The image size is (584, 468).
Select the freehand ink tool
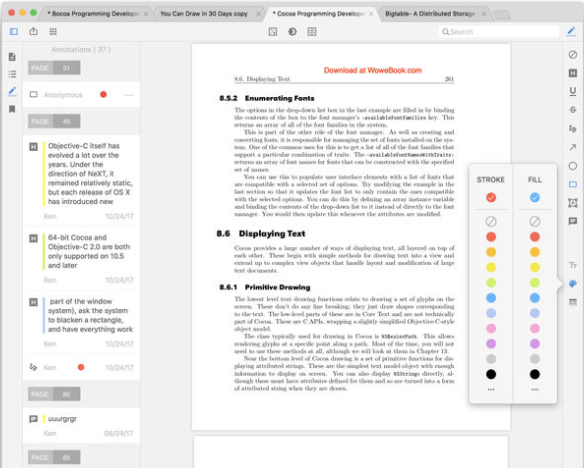pyautogui.click(x=573, y=128)
